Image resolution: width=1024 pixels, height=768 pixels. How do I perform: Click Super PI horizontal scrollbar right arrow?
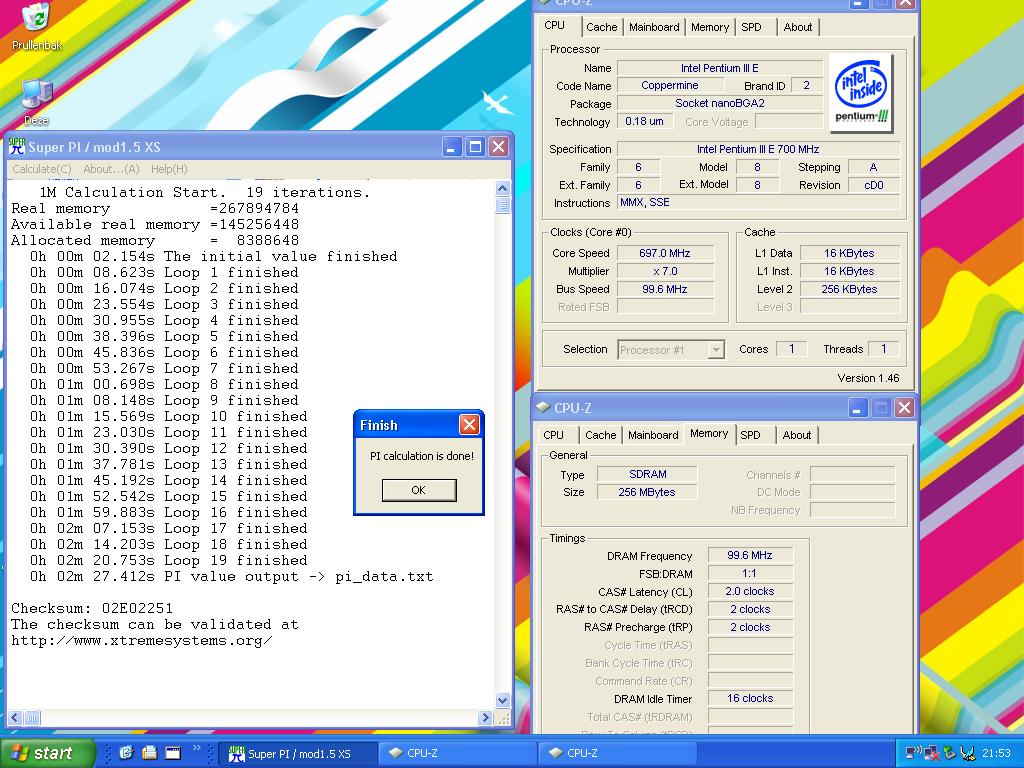tap(485, 718)
